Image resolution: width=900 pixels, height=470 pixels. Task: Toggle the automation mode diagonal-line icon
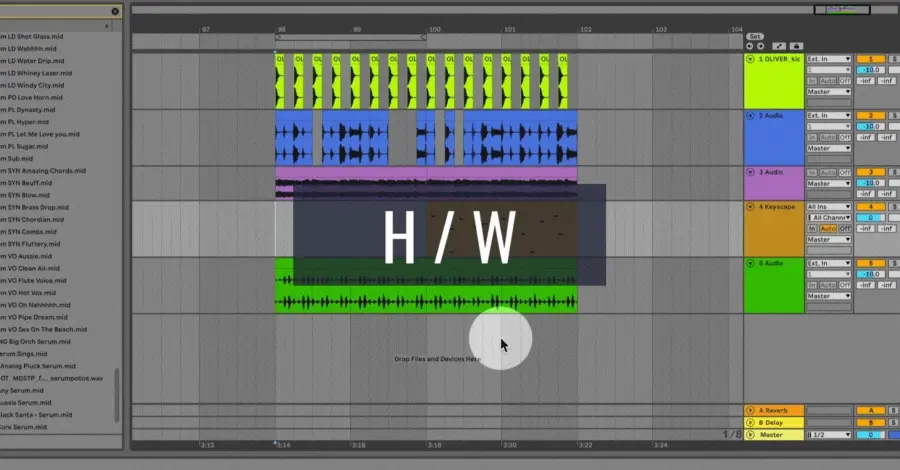pos(778,46)
